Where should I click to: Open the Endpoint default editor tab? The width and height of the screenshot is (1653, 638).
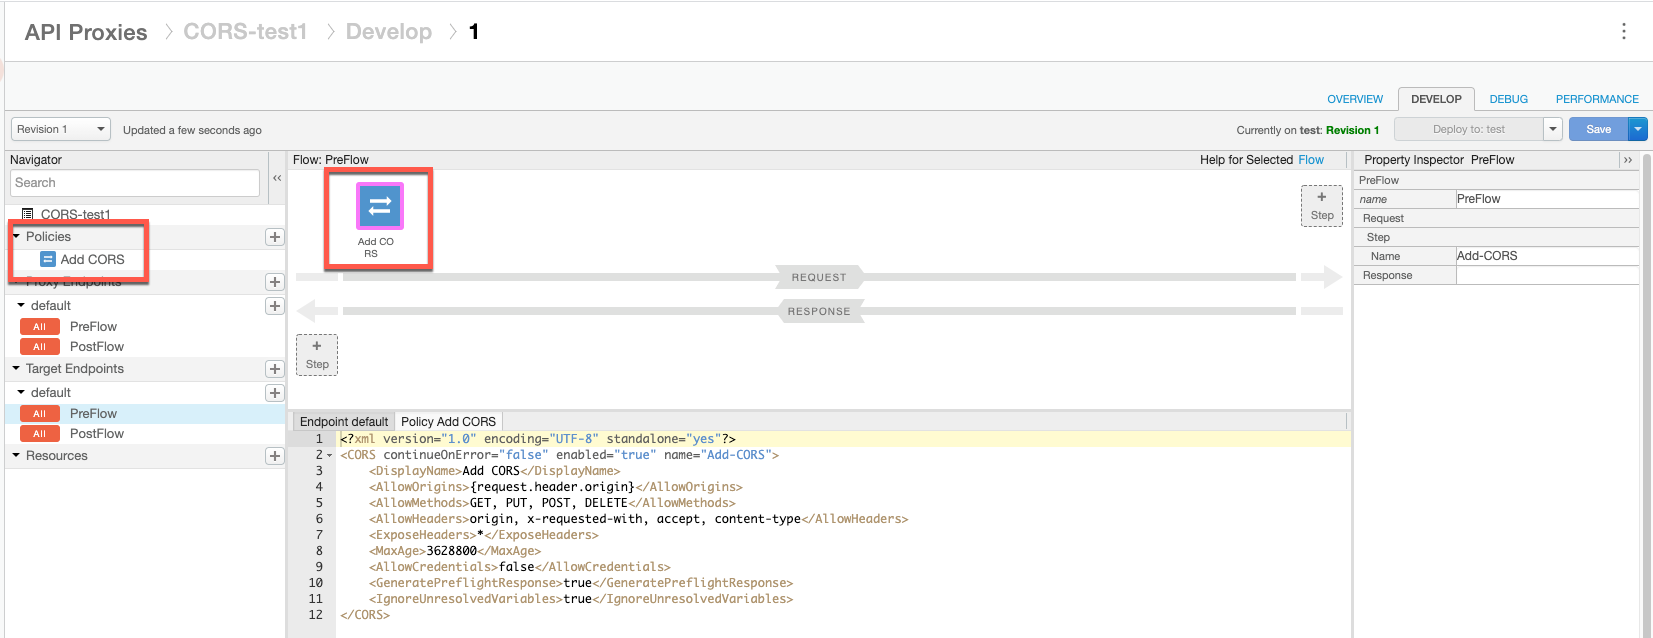(343, 422)
